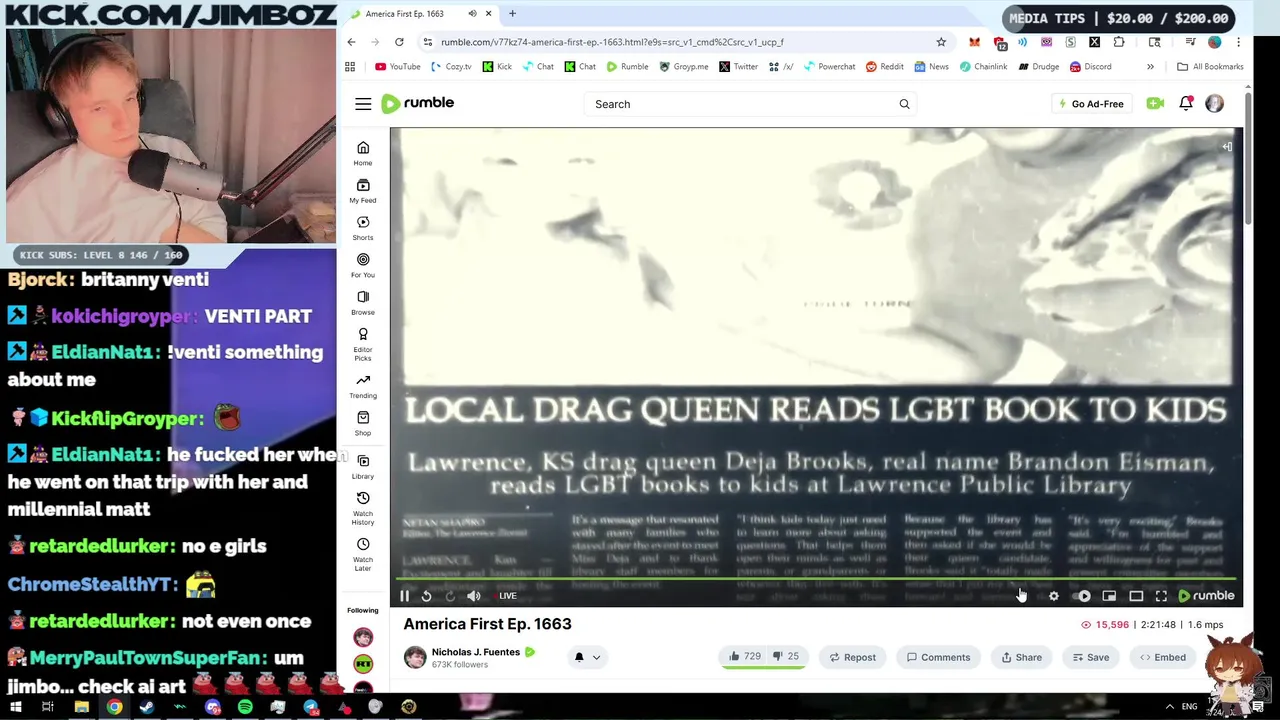Open the user profile avatar on Rumble
This screenshot has height=720, width=1280.
[x=1214, y=103]
